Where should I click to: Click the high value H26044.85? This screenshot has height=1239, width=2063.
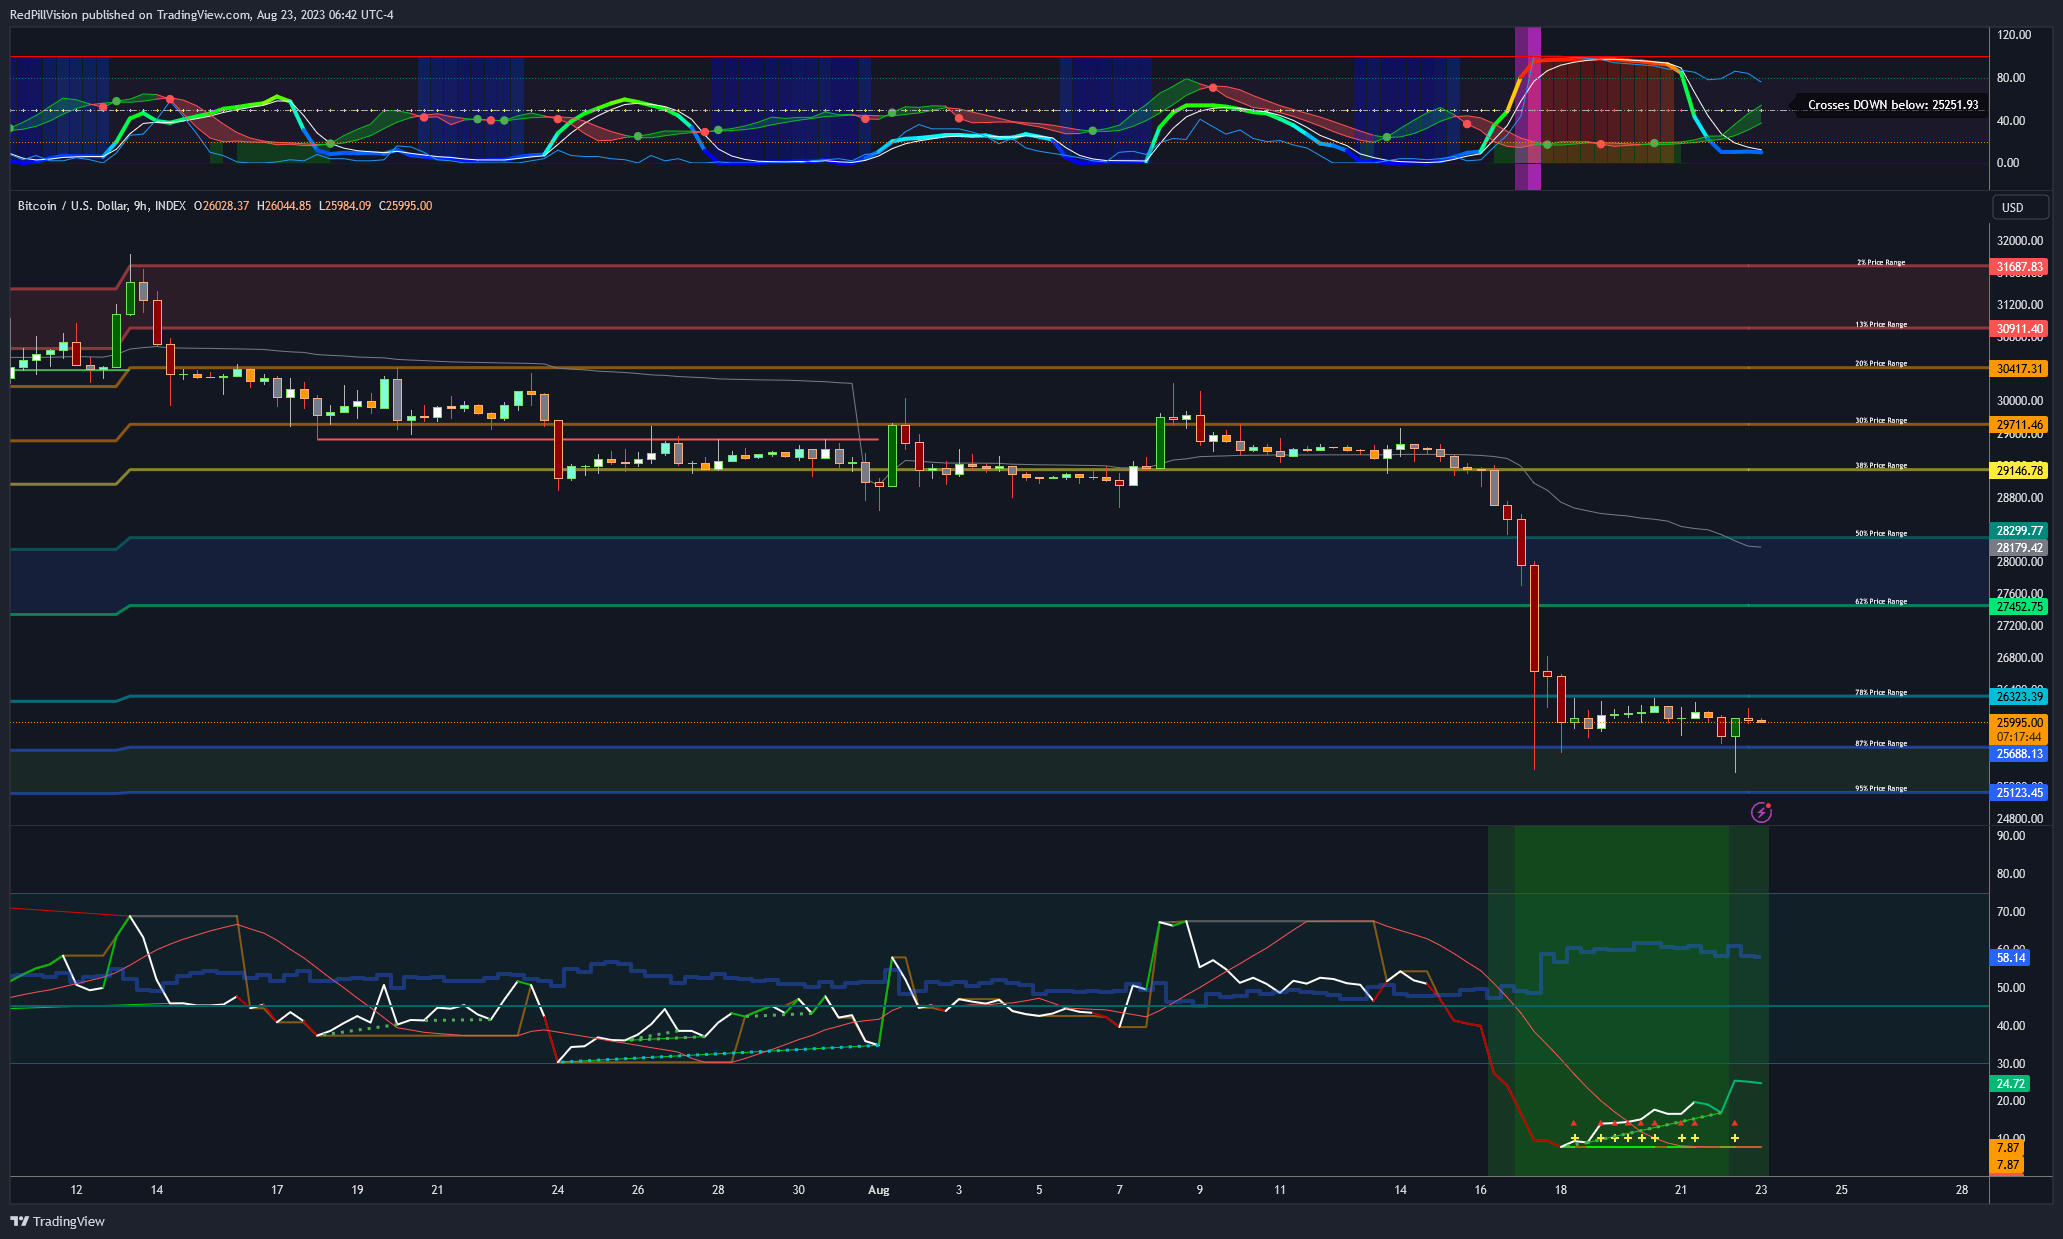click(284, 206)
